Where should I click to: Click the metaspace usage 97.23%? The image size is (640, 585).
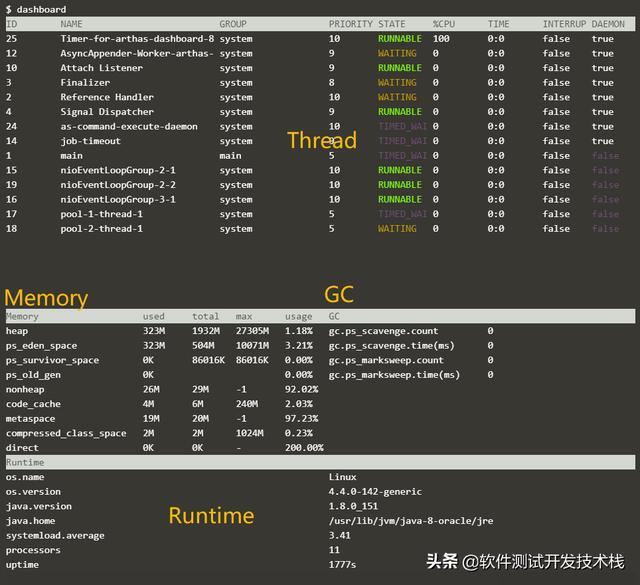(x=301, y=419)
